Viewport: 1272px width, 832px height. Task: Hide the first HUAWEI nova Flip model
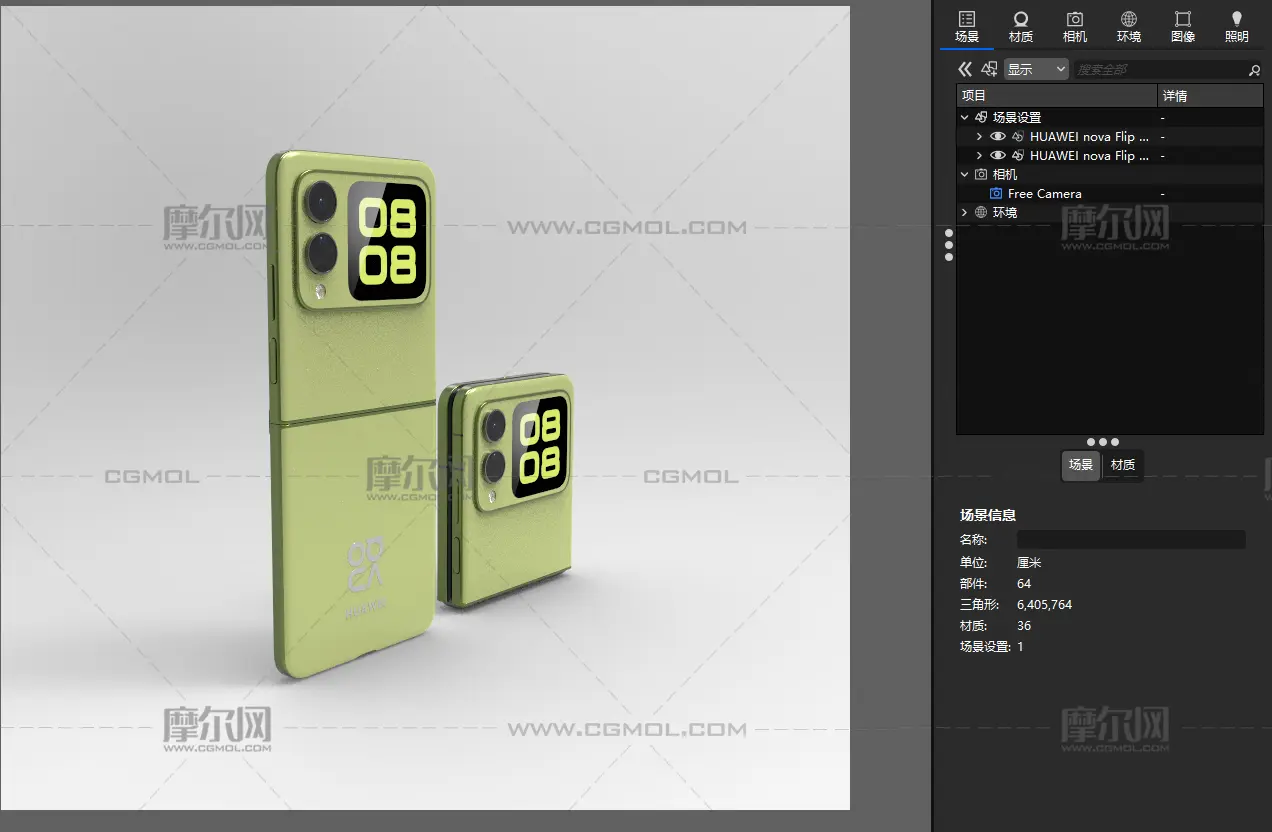[997, 137]
